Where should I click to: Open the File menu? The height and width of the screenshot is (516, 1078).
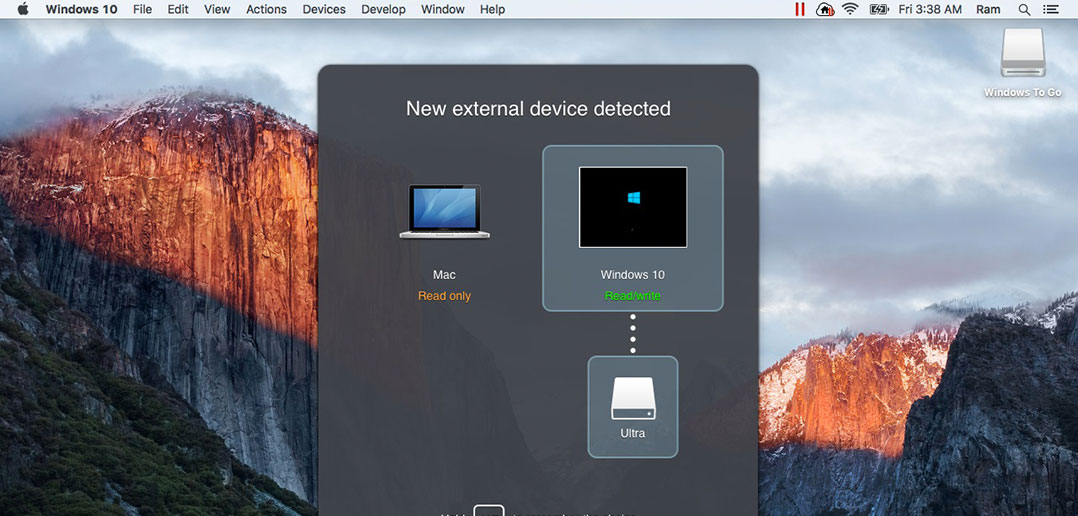tap(142, 10)
